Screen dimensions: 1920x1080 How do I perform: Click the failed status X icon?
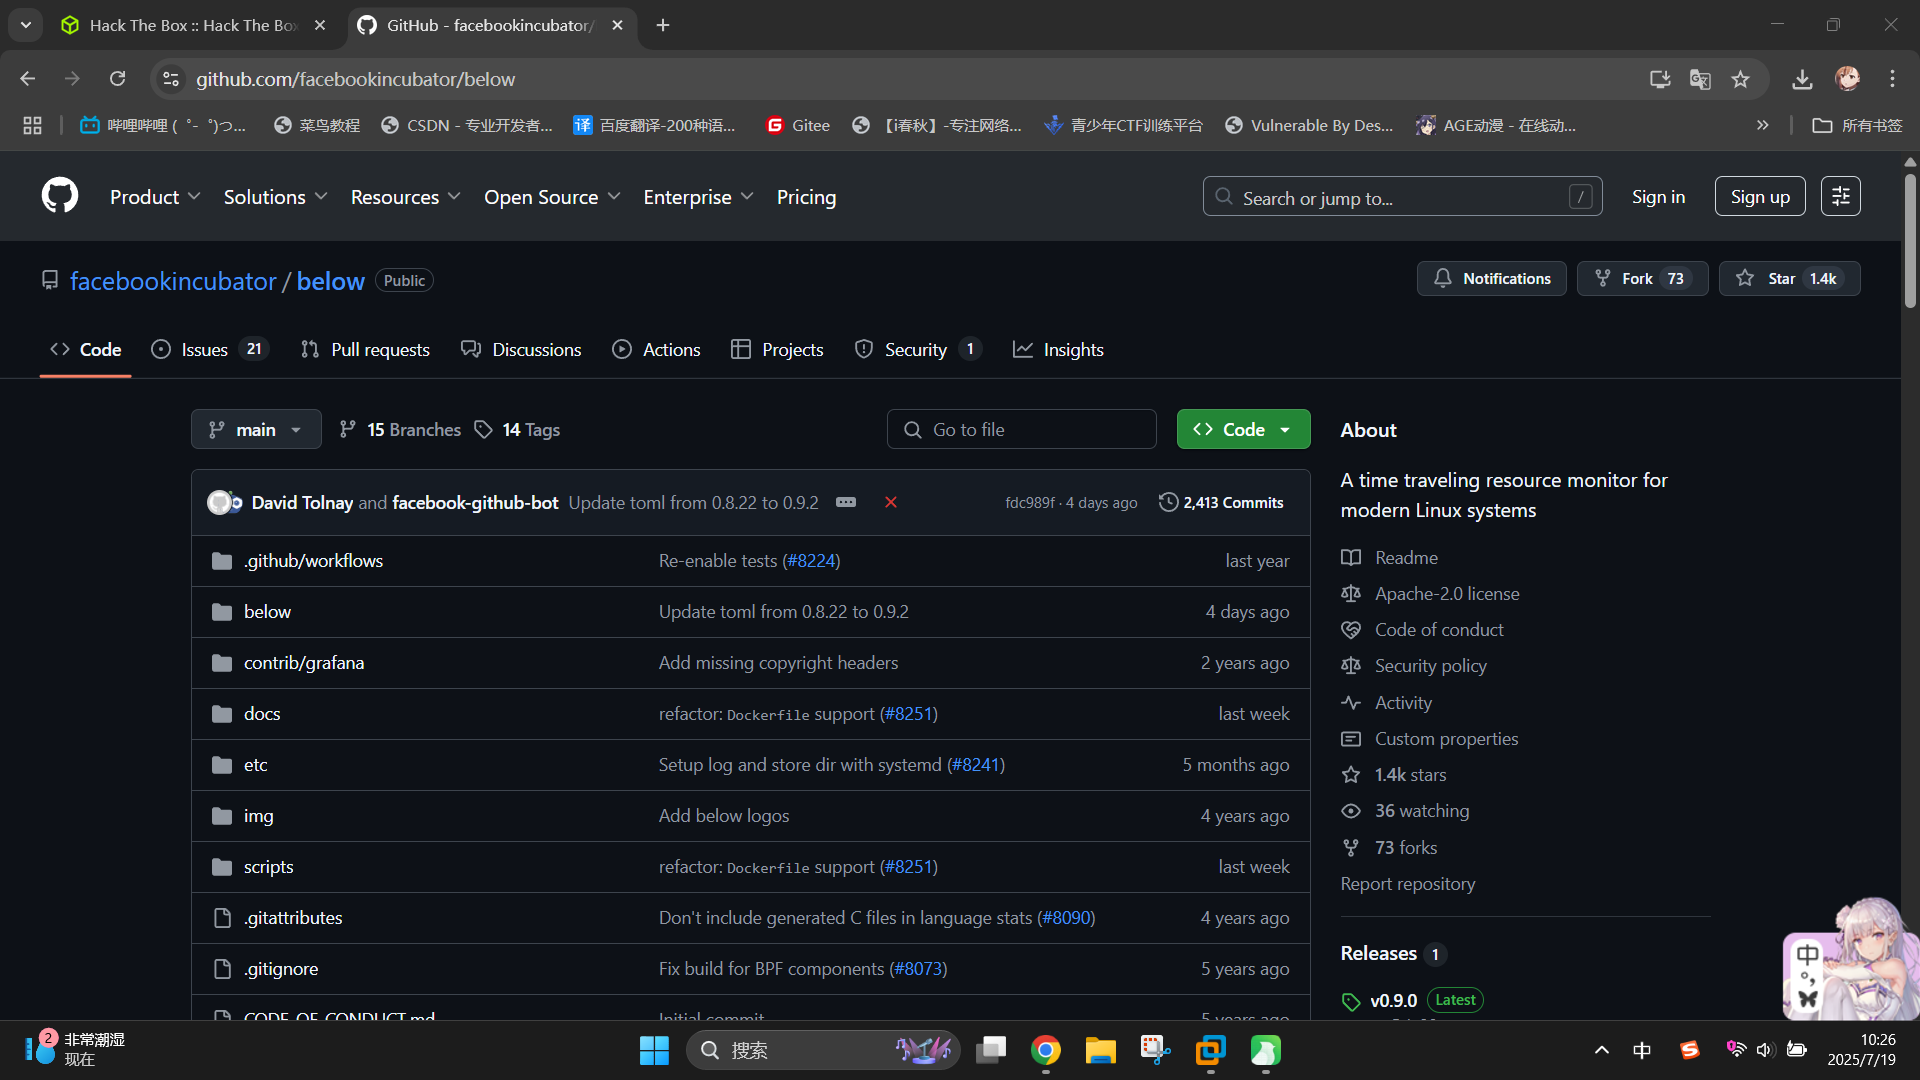pyautogui.click(x=890, y=503)
